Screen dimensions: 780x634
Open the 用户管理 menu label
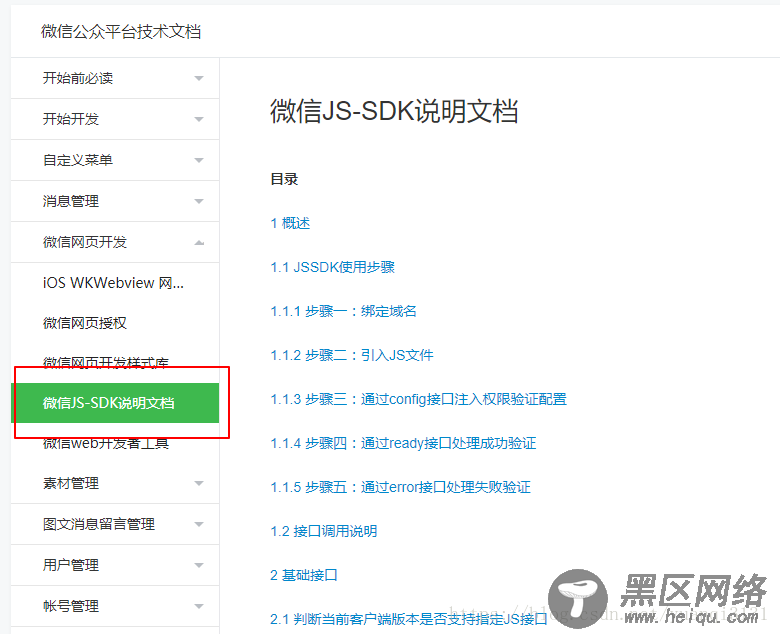click(71, 565)
